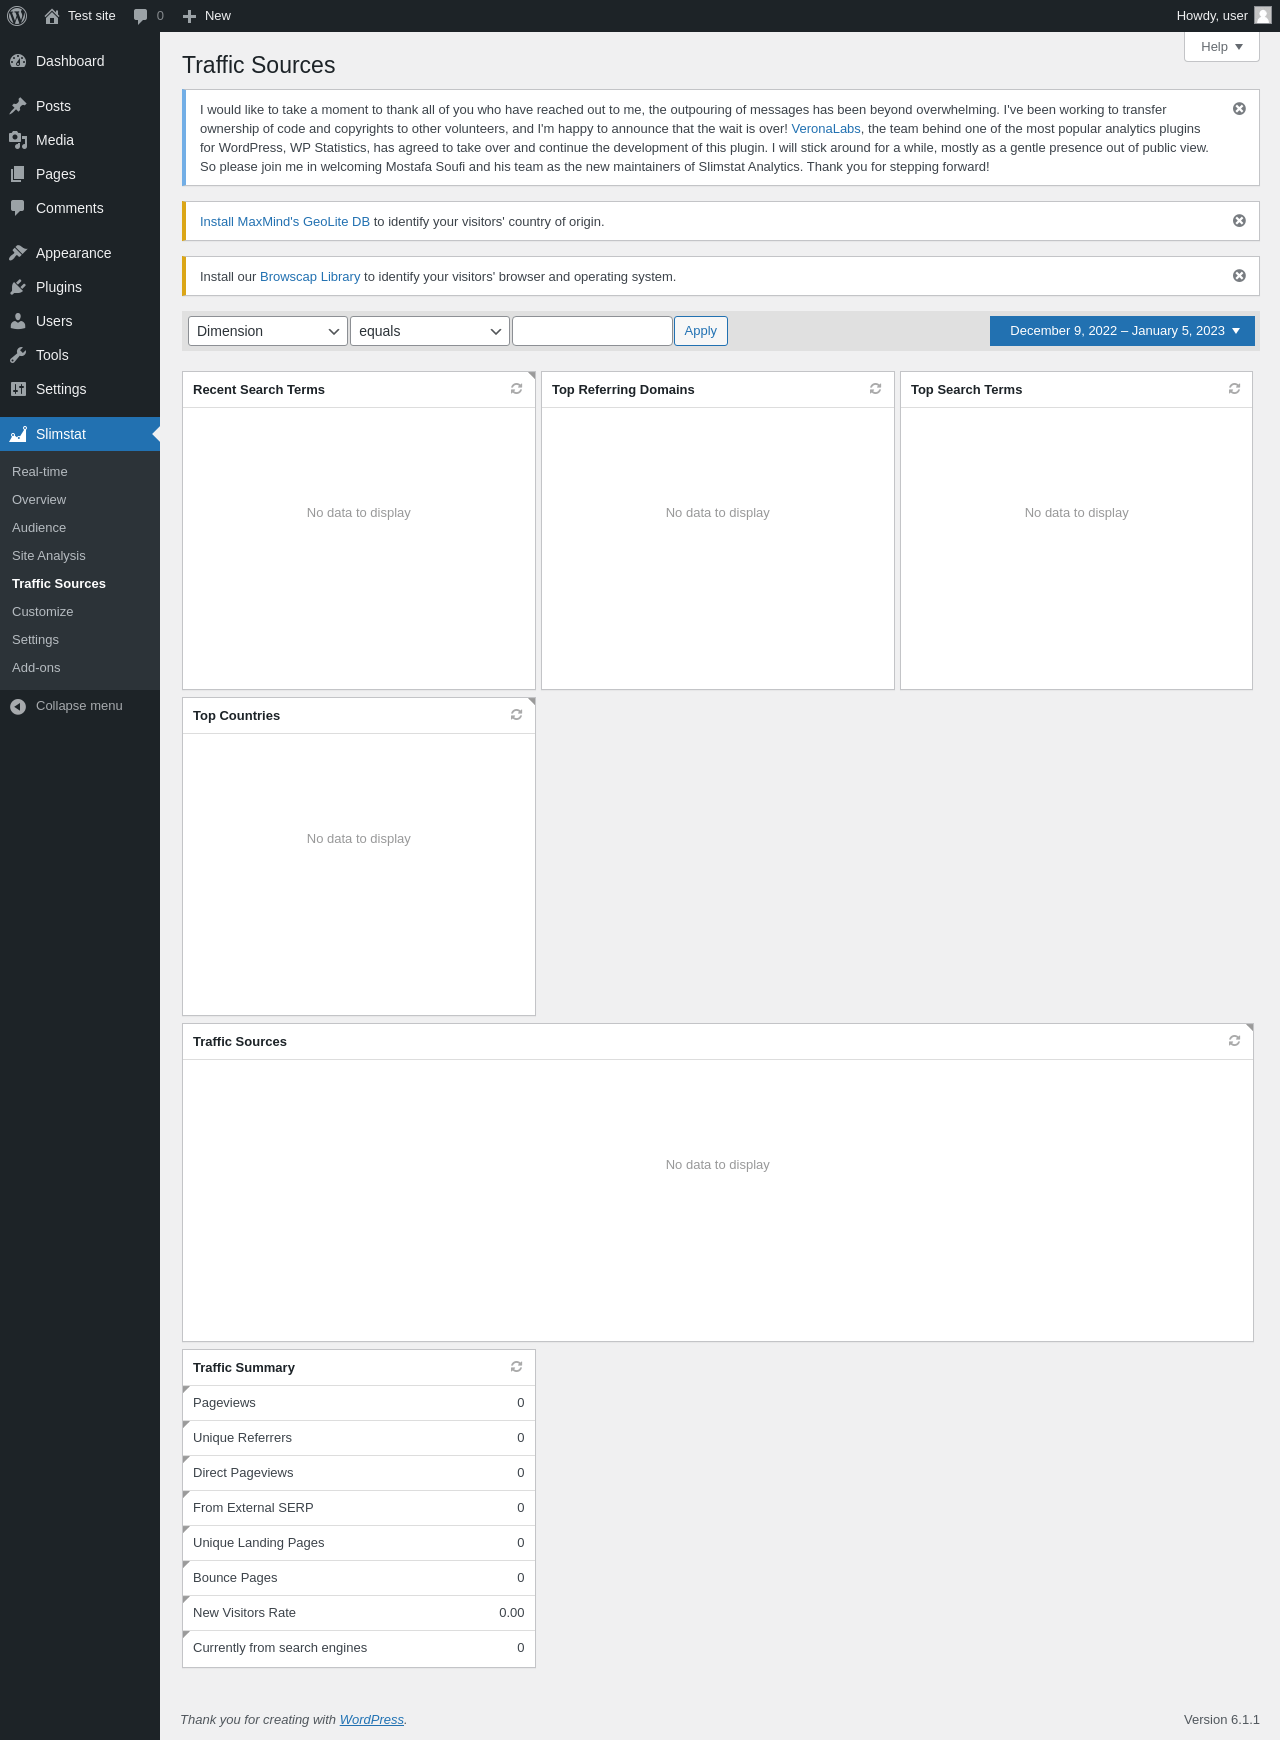The height and width of the screenshot is (1740, 1280).
Task: Refresh the Traffic Sources report panel
Action: (x=1235, y=1041)
